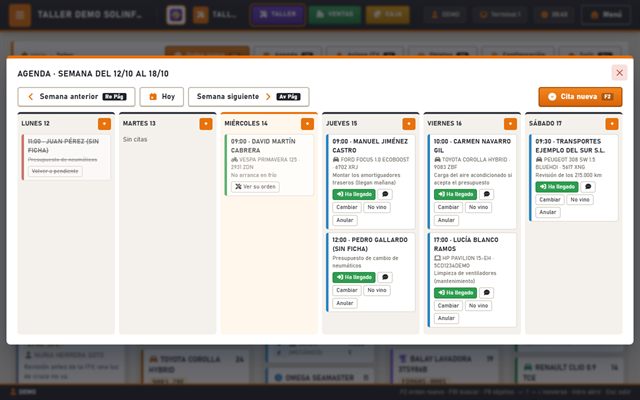Add appointment on Jueves 15 plus icon

point(409,124)
